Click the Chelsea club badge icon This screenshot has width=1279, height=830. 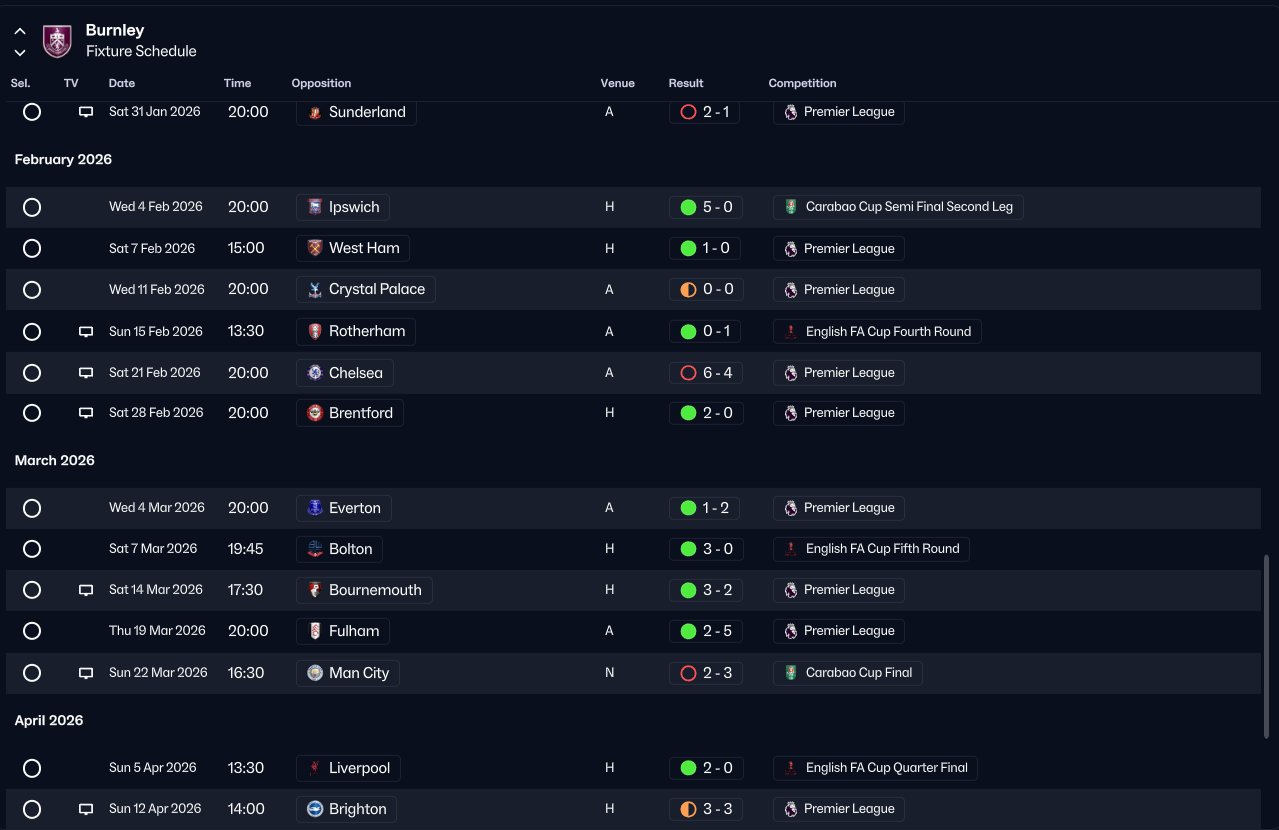(x=315, y=373)
